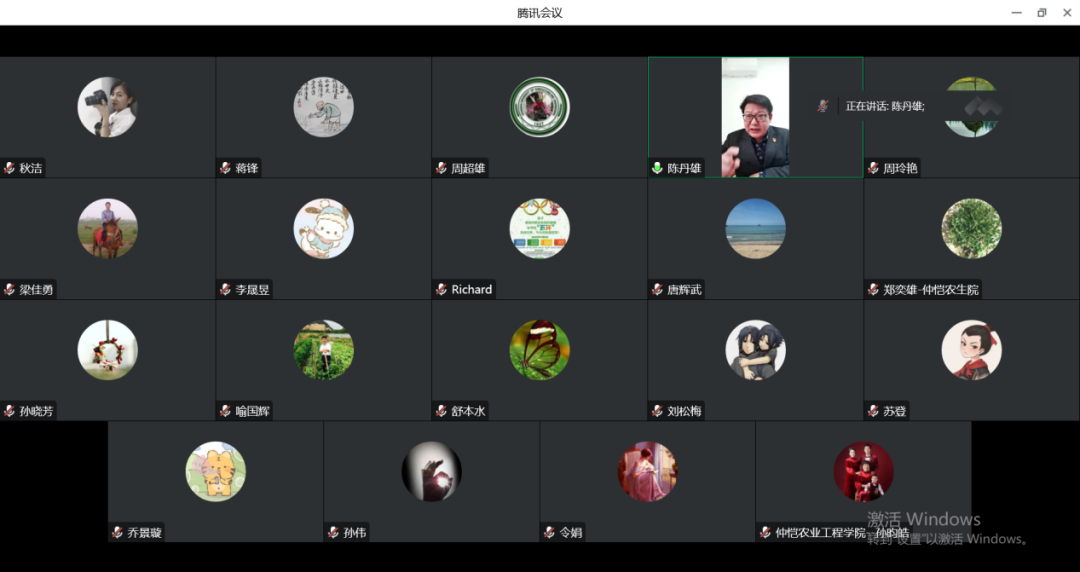Click the active green microphone icon for 陈丹雄
Image resolution: width=1080 pixels, height=572 pixels.
tap(657, 168)
